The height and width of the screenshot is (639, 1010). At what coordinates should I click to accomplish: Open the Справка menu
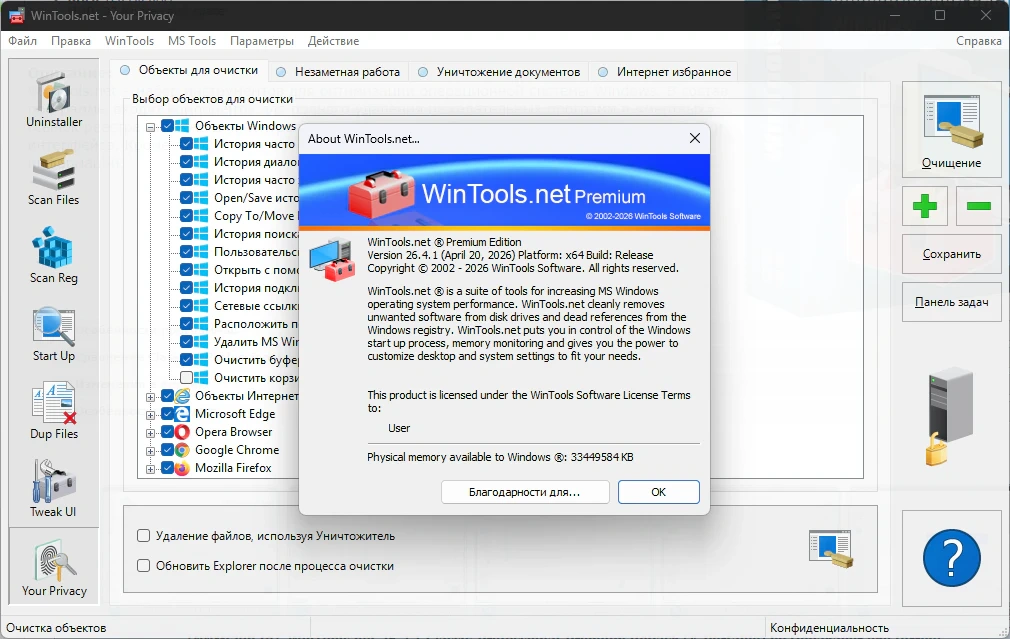pyautogui.click(x=978, y=41)
